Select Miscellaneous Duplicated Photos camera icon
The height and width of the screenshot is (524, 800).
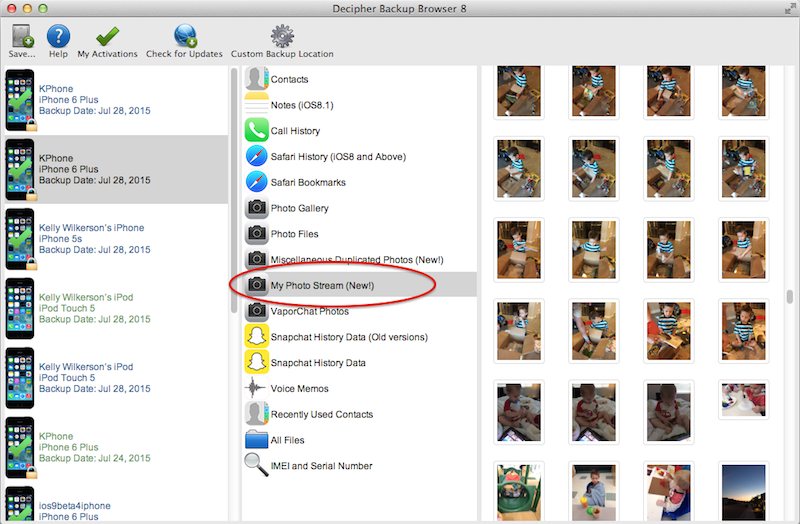pos(256,259)
